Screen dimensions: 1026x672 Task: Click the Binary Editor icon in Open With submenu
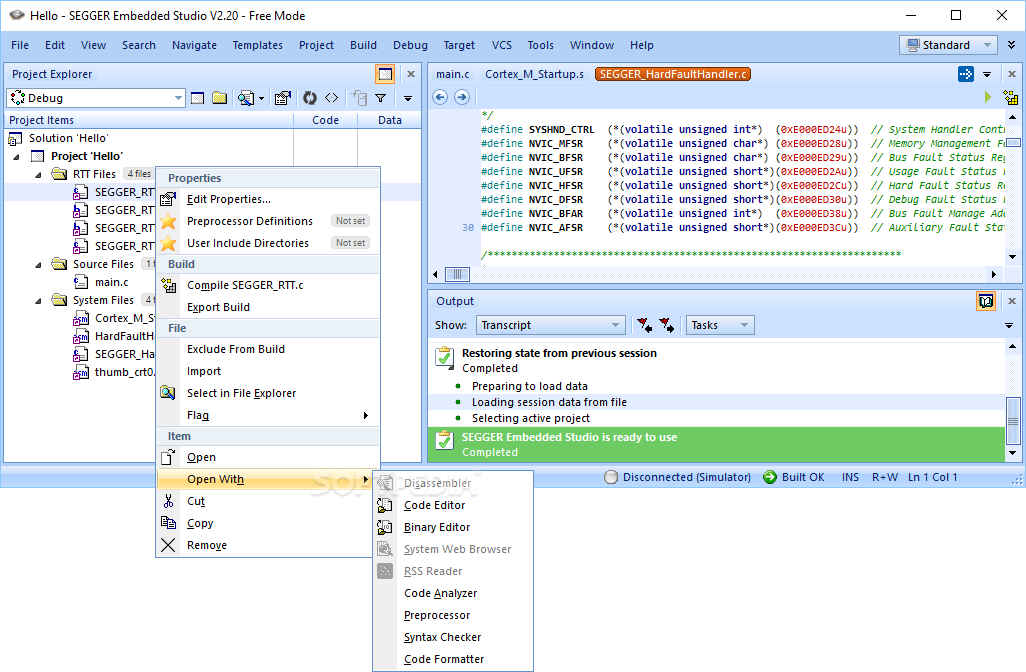click(385, 527)
